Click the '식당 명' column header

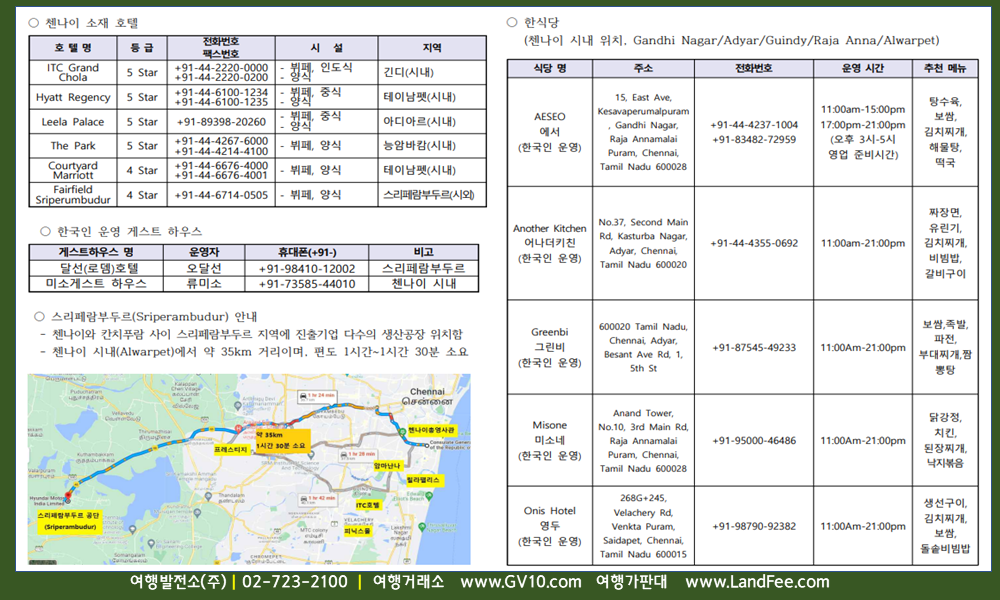[x=550, y=68]
